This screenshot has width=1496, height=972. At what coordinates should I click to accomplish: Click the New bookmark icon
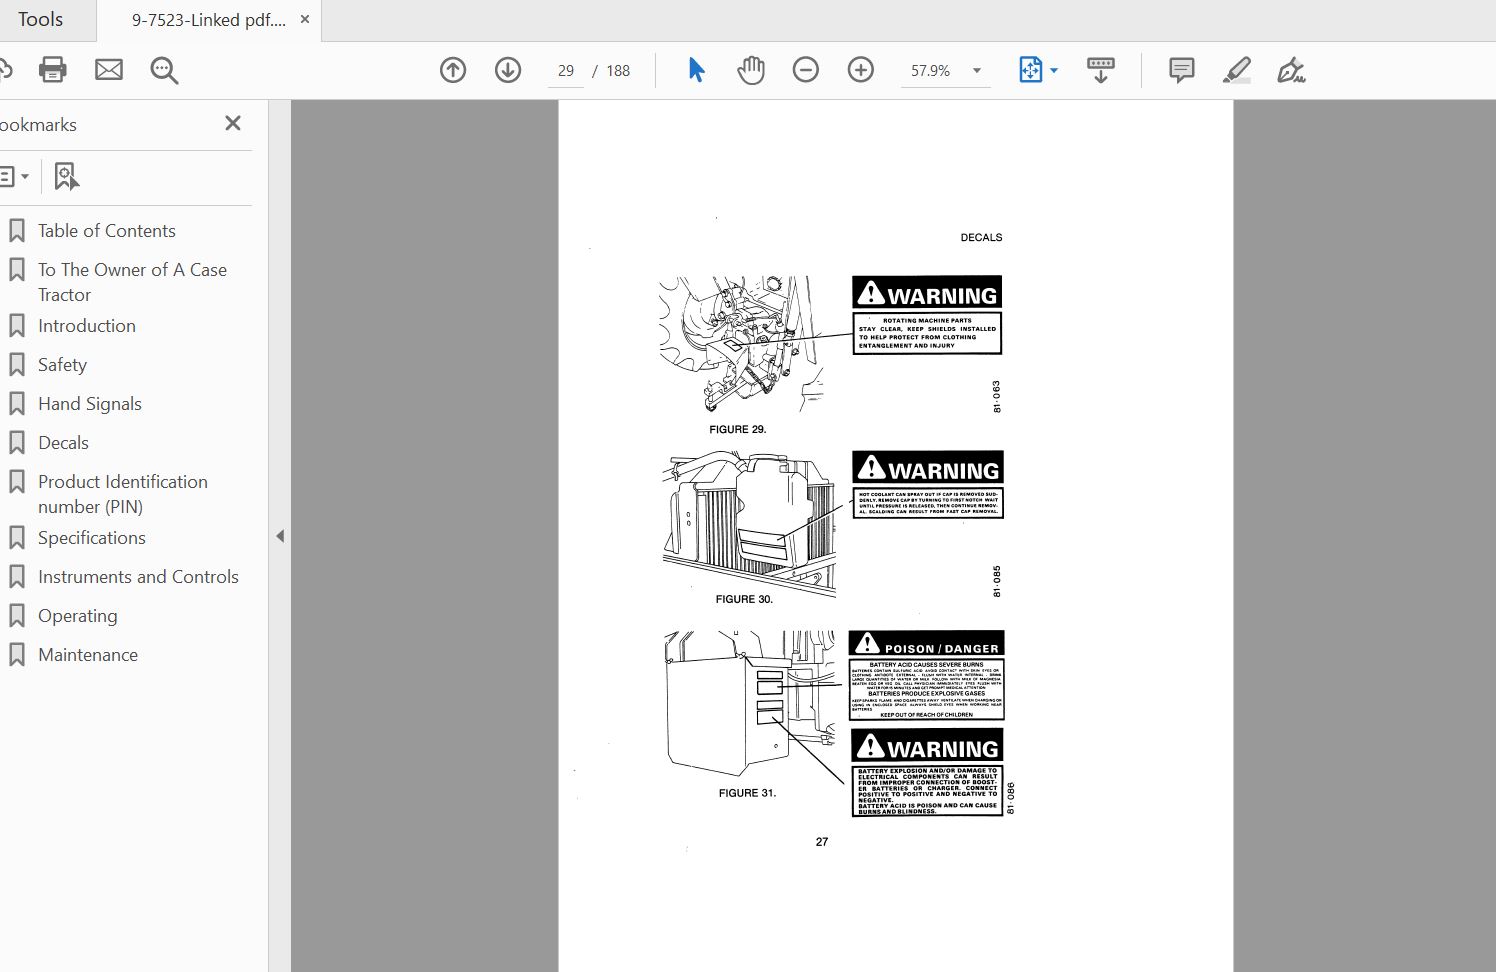(x=65, y=176)
